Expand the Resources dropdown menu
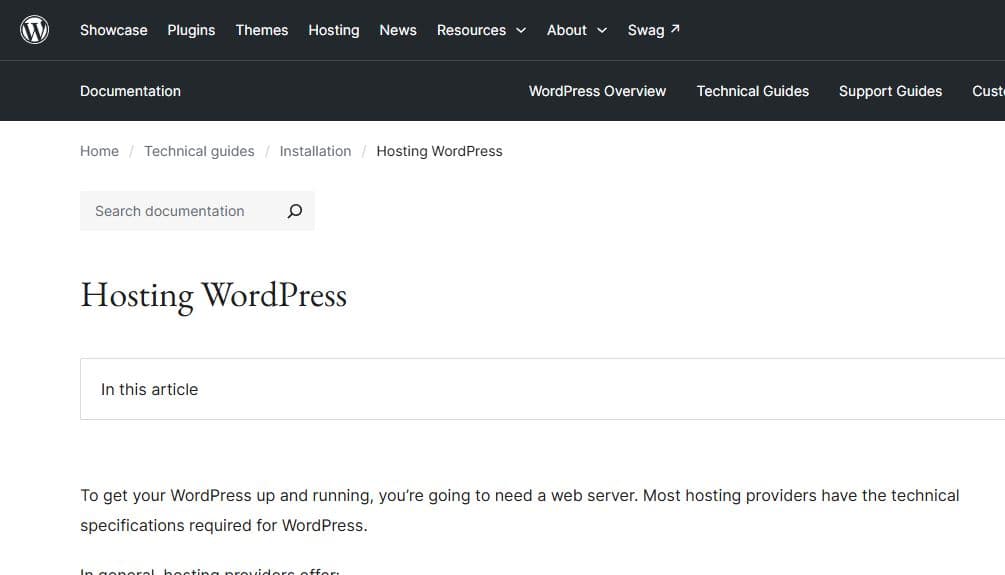This screenshot has height=575, width=1005. (x=481, y=30)
